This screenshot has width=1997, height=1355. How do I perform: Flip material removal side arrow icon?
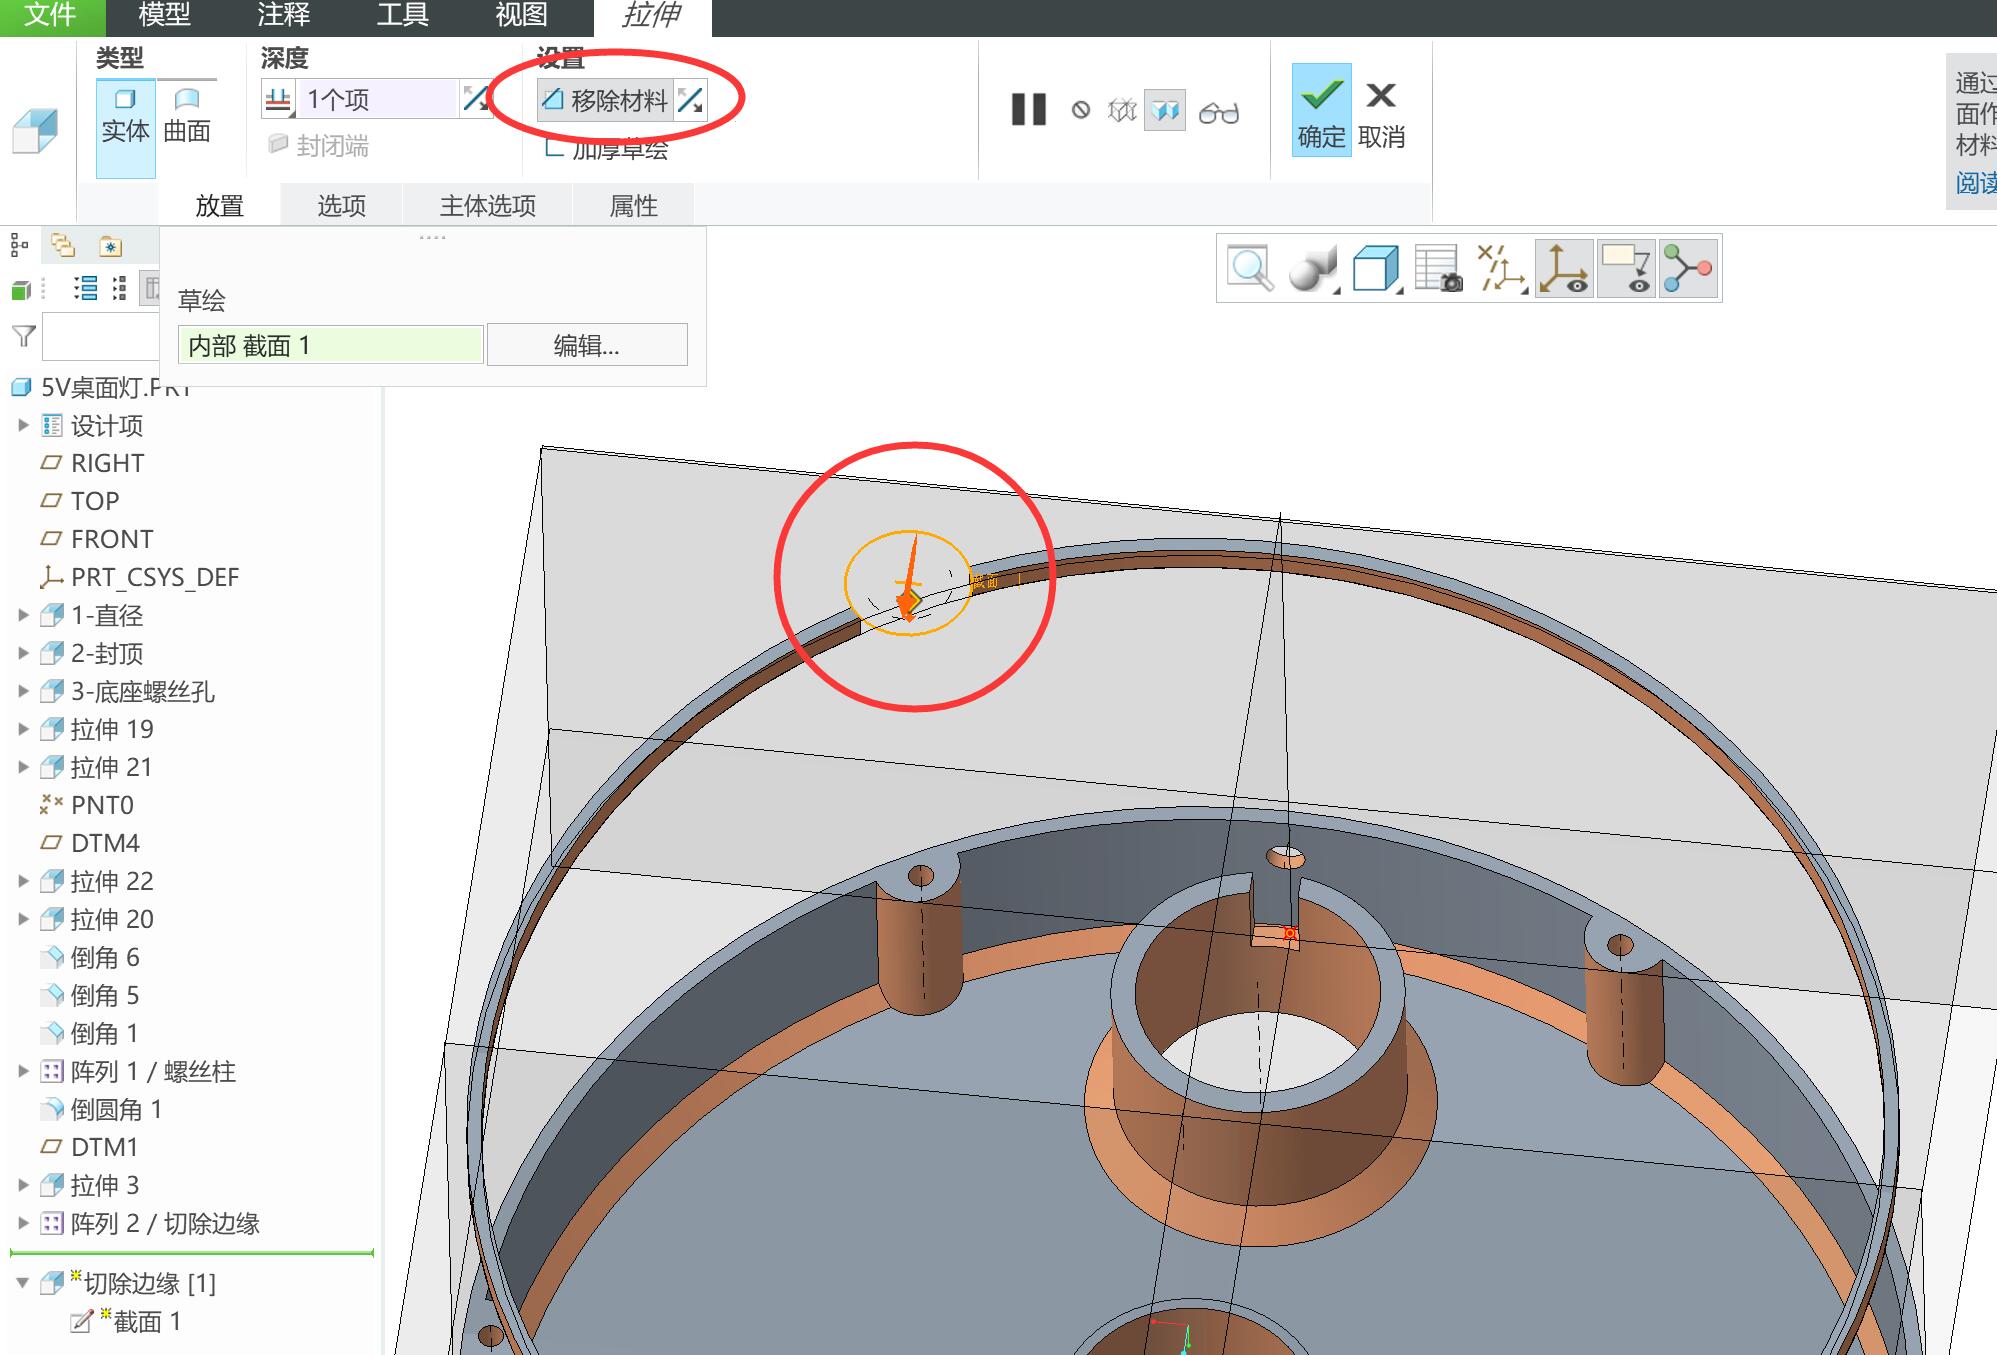pyautogui.click(x=690, y=100)
